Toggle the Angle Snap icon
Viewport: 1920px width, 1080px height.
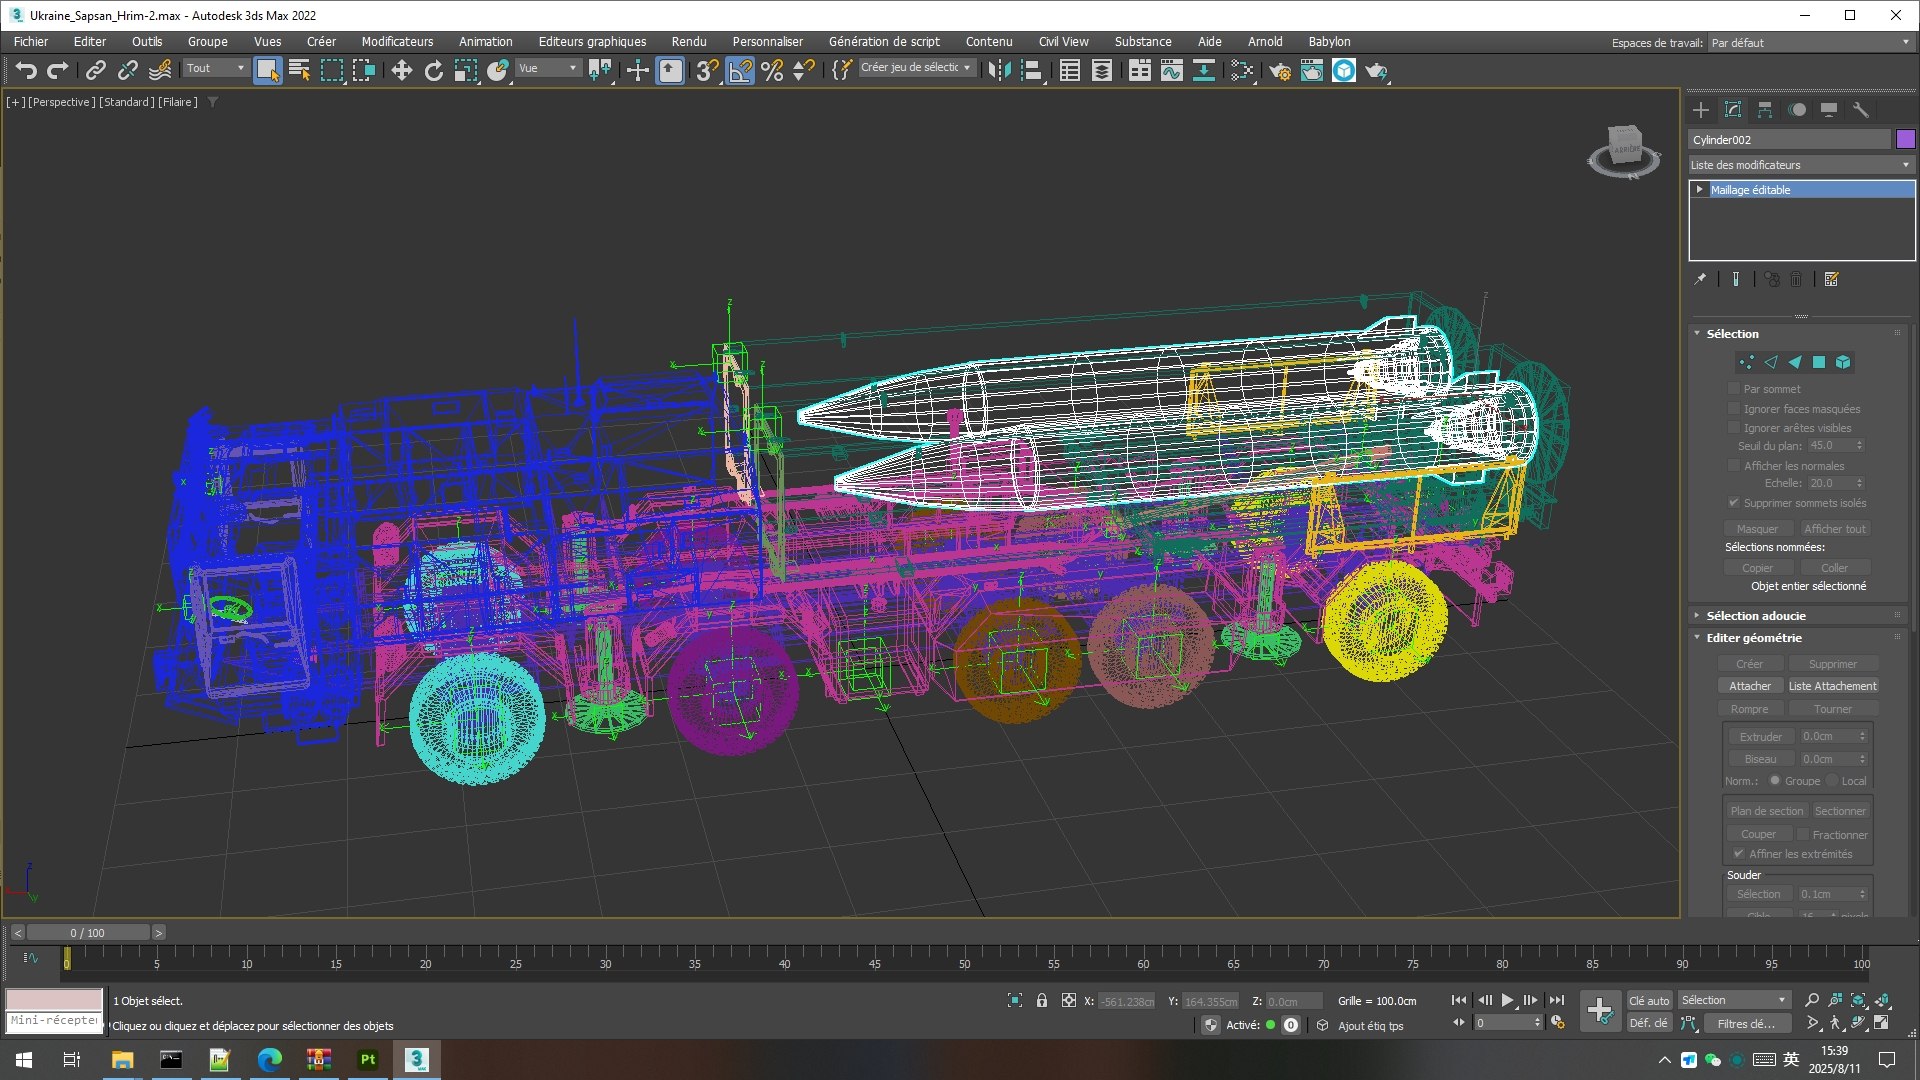coord(740,70)
